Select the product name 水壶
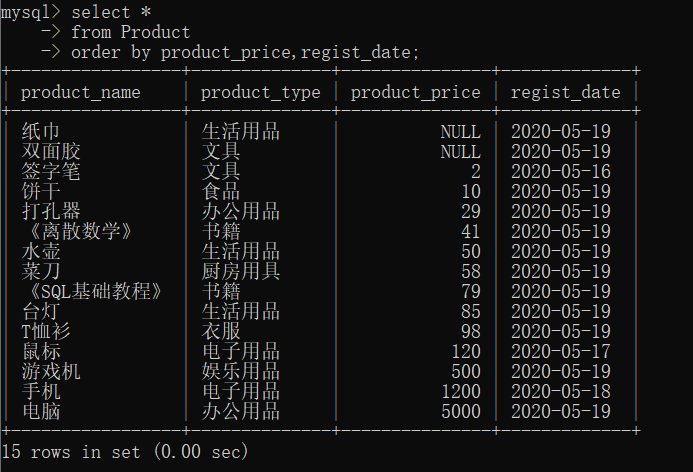The image size is (693, 472). (x=41, y=251)
